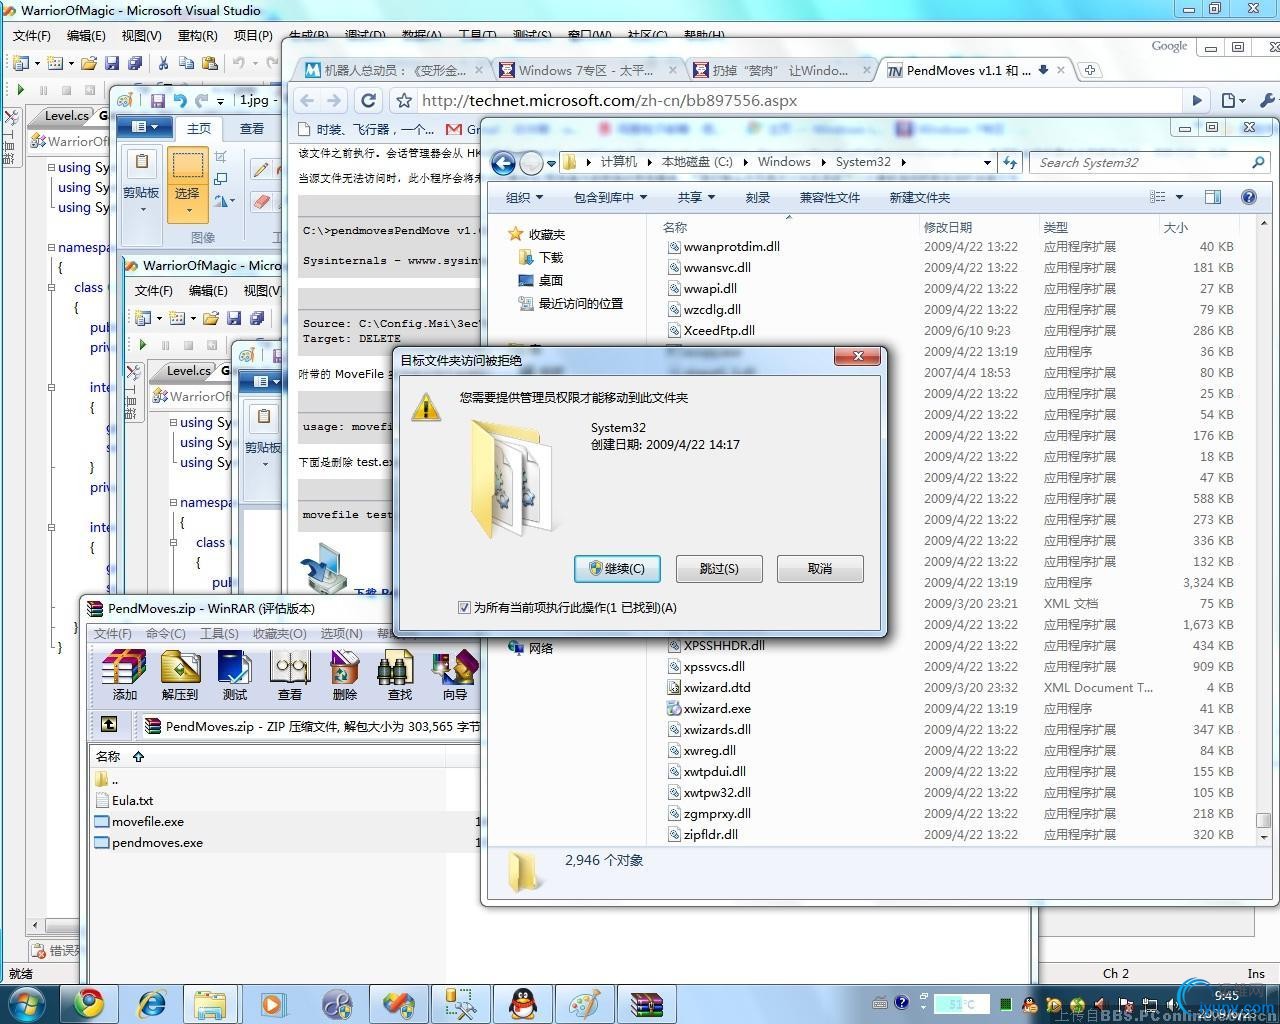Click the 继续(C) continue button
This screenshot has height=1024, width=1280.
pos(617,569)
